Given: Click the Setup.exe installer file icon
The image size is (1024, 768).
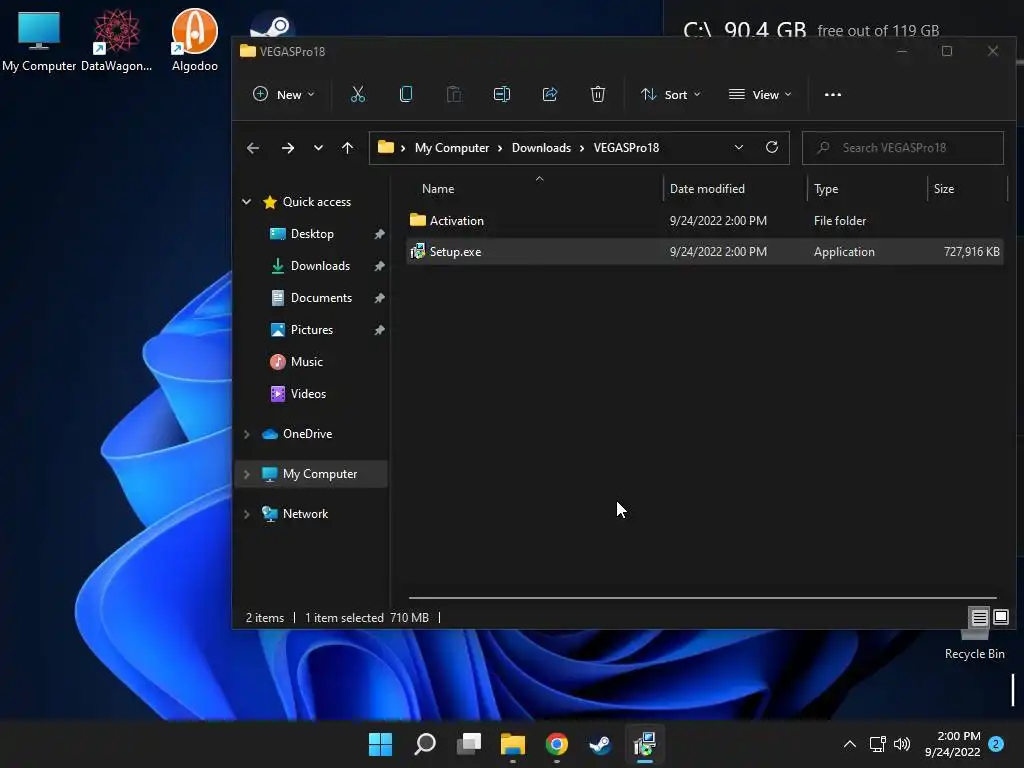Looking at the screenshot, I should tap(418, 251).
